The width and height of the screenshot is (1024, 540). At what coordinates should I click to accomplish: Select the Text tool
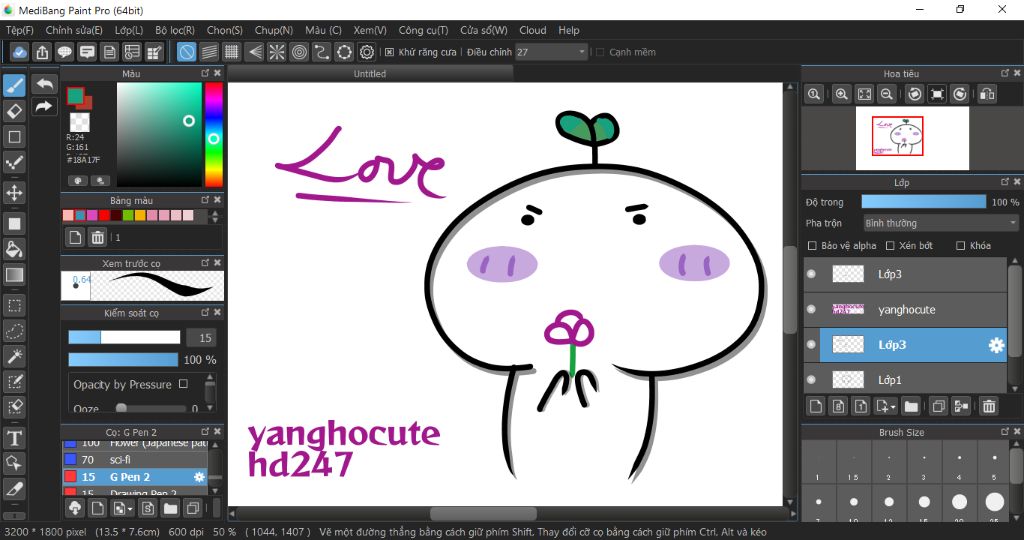(x=14, y=437)
